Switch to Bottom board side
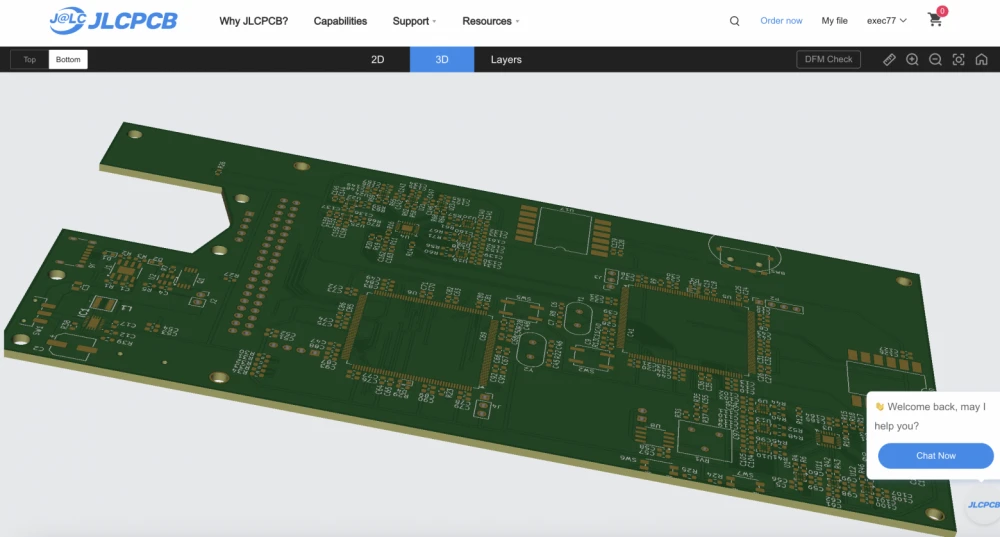Image resolution: width=1000 pixels, height=537 pixels. [68, 60]
